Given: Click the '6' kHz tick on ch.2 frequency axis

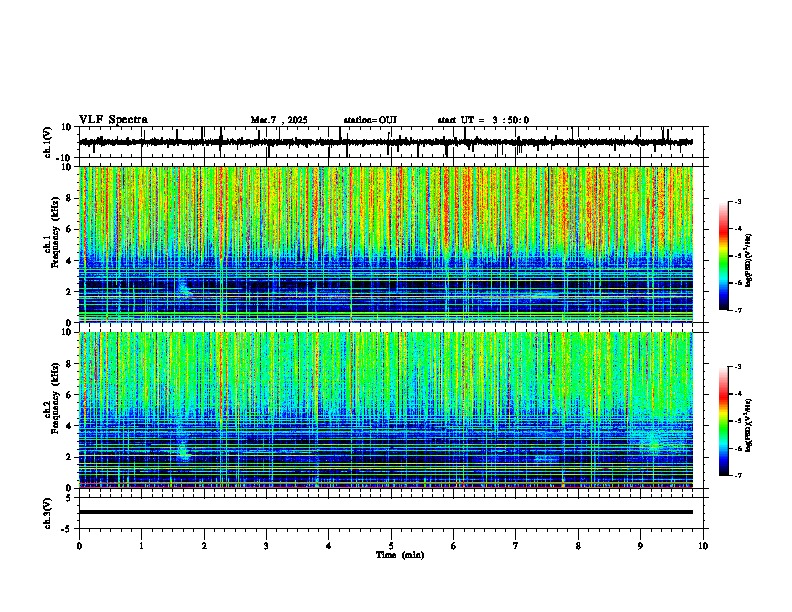Looking at the screenshot, I should point(70,395).
